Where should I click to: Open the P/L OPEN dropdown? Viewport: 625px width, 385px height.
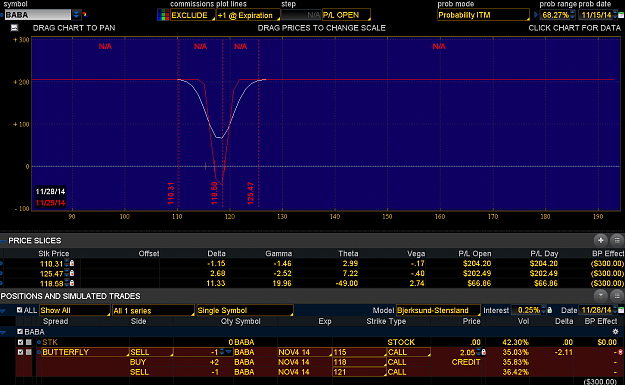pos(346,15)
